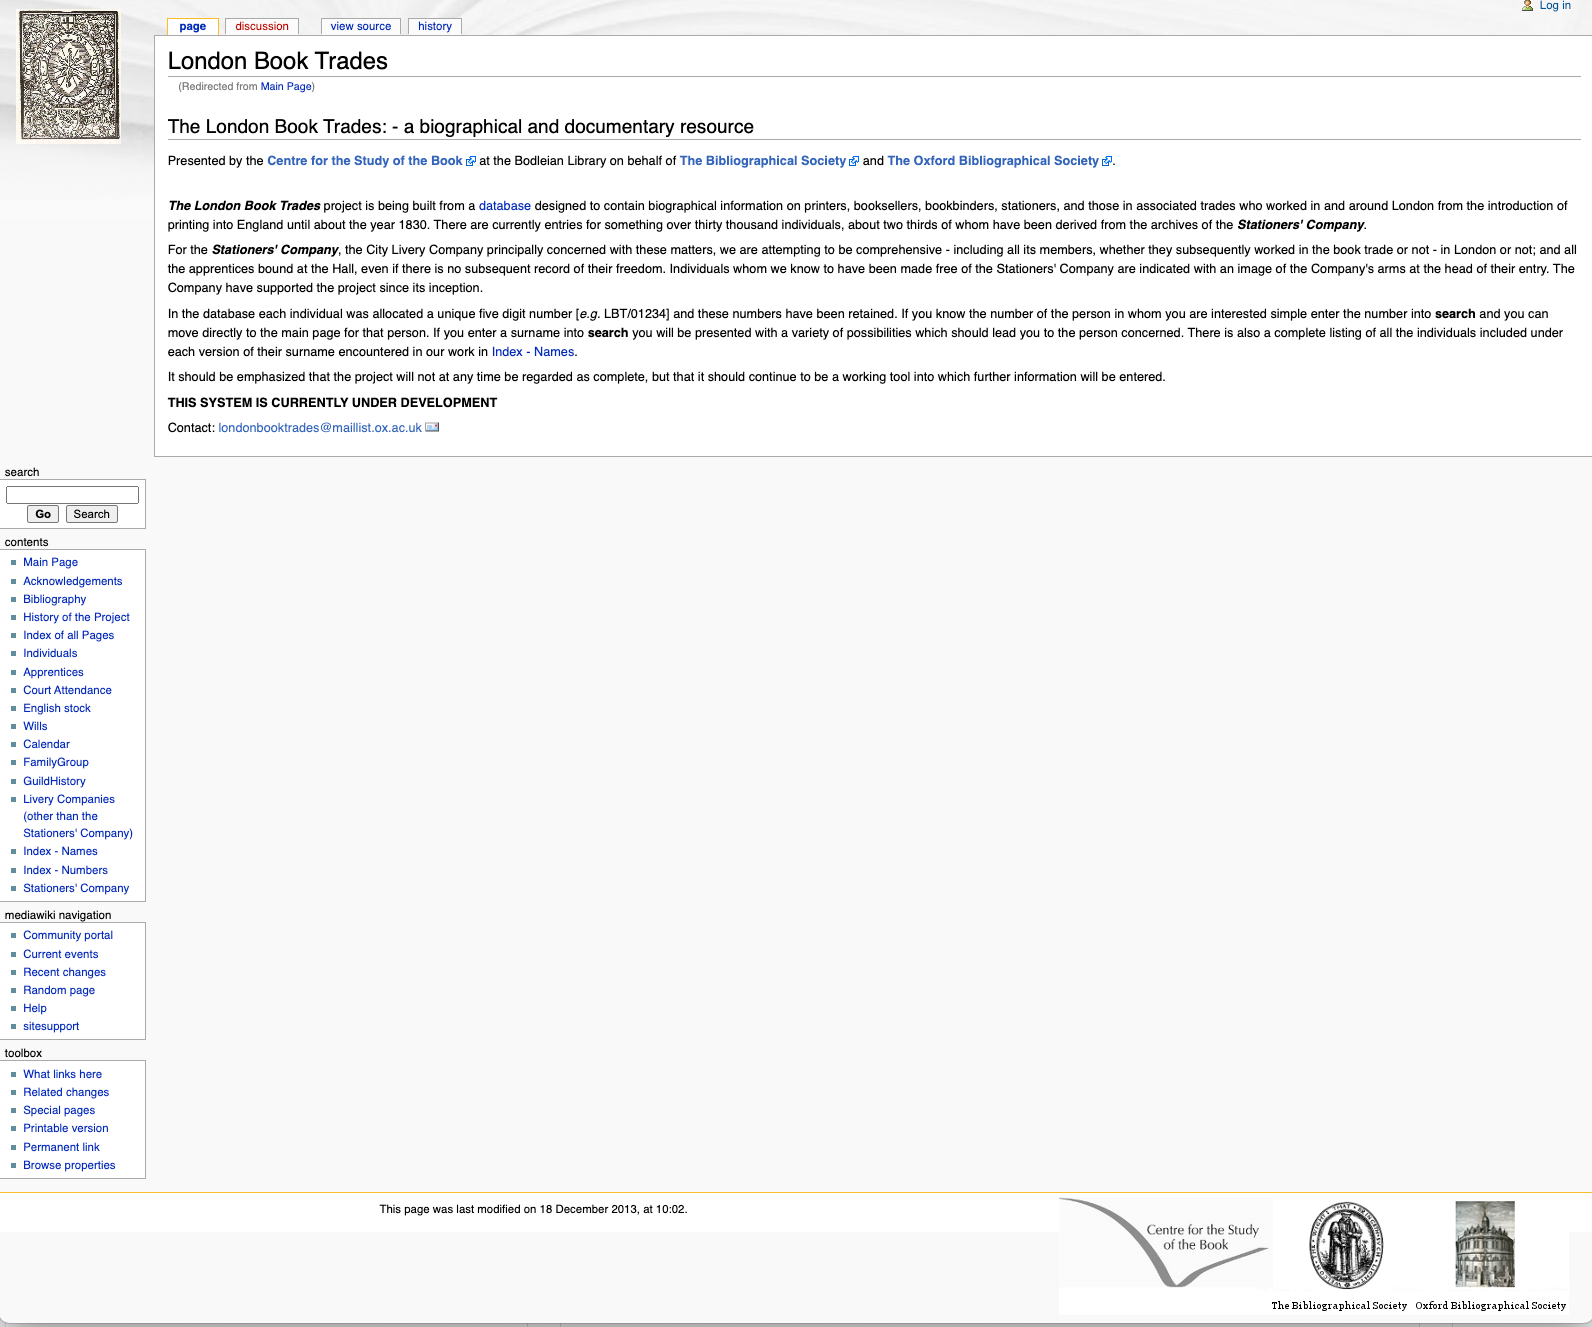Image resolution: width=1592 pixels, height=1327 pixels.
Task: Open FamilyGroup in sidebar
Action: click(56, 762)
